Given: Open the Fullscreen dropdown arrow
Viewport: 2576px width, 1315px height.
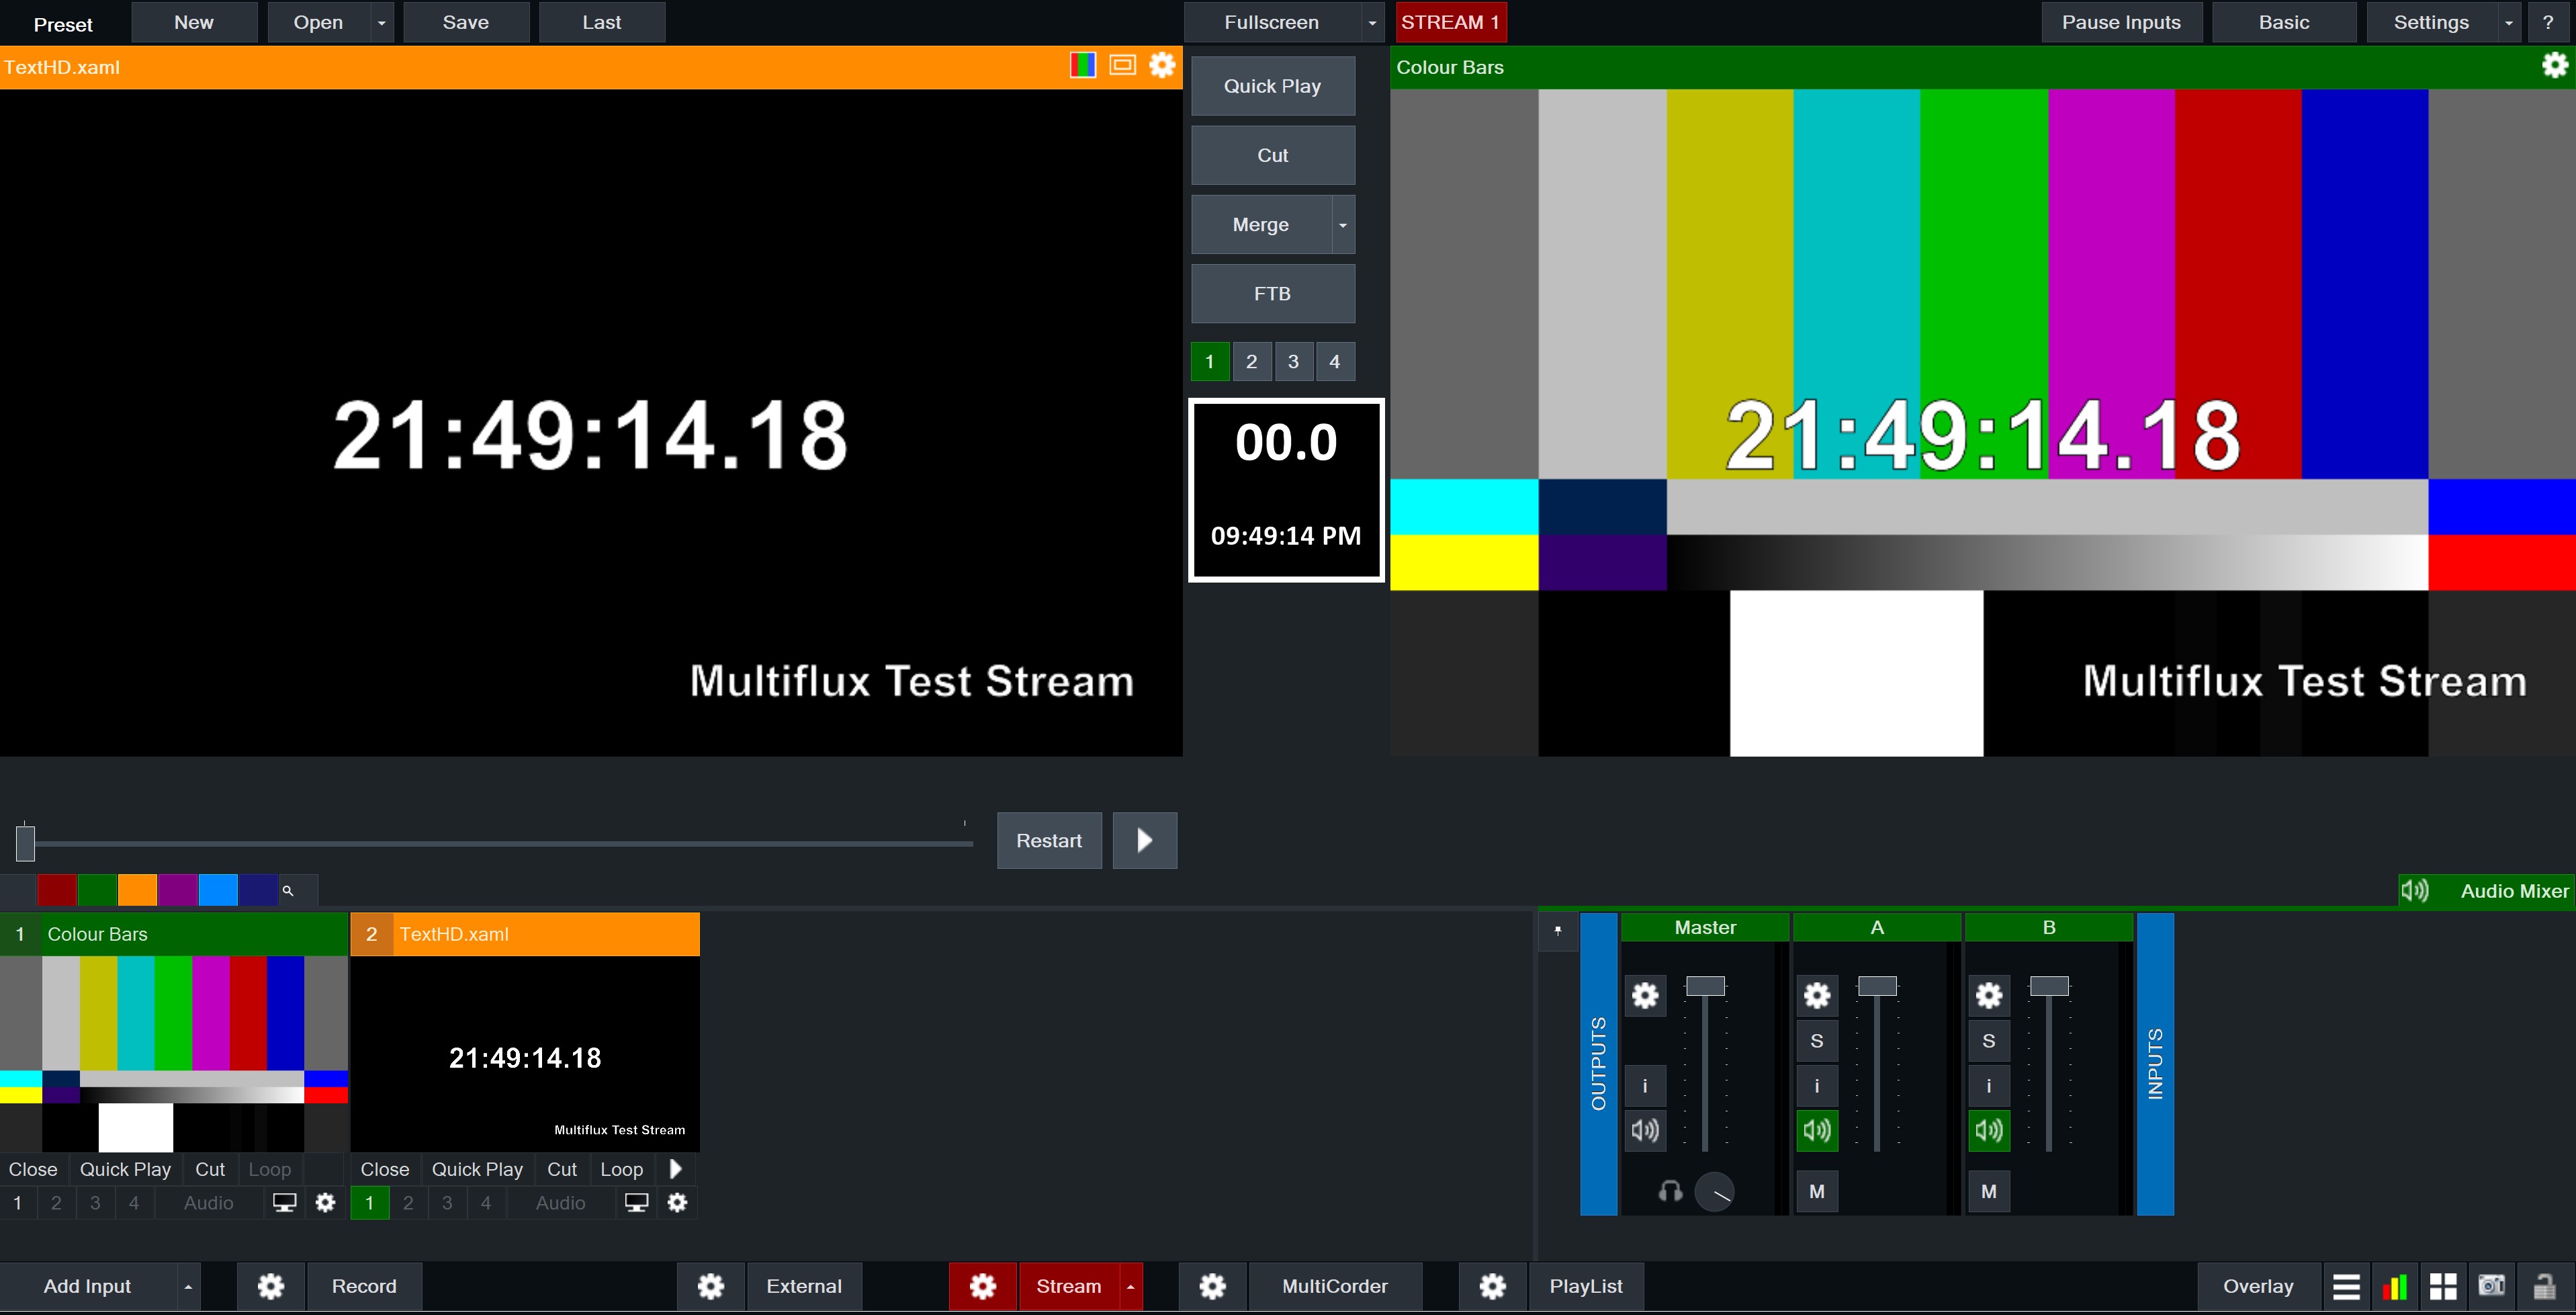Looking at the screenshot, I should pos(1372,23).
